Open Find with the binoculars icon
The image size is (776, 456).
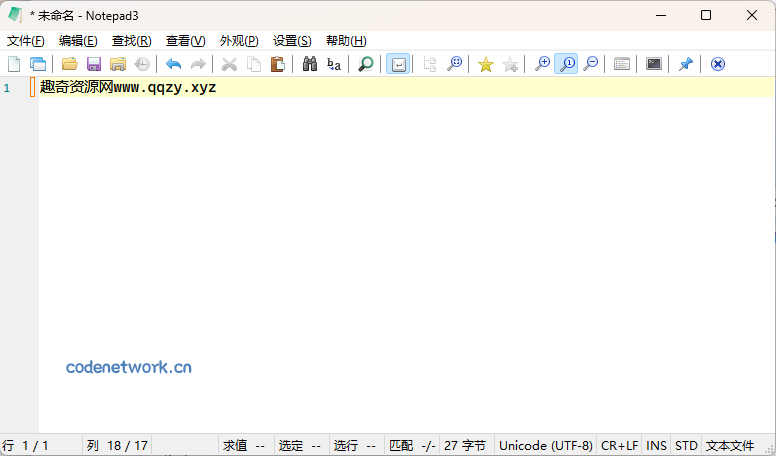tap(310, 64)
